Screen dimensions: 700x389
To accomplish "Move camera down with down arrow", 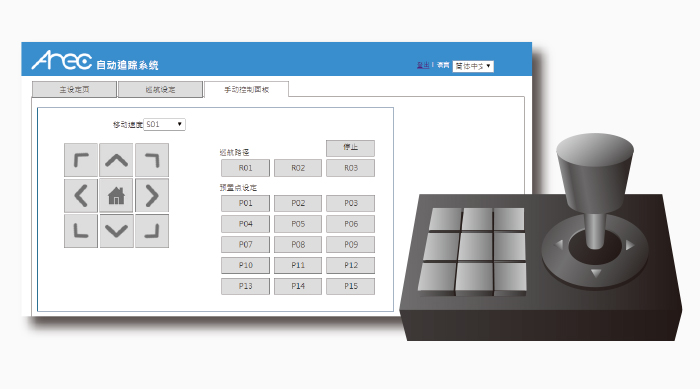I will [x=116, y=231].
